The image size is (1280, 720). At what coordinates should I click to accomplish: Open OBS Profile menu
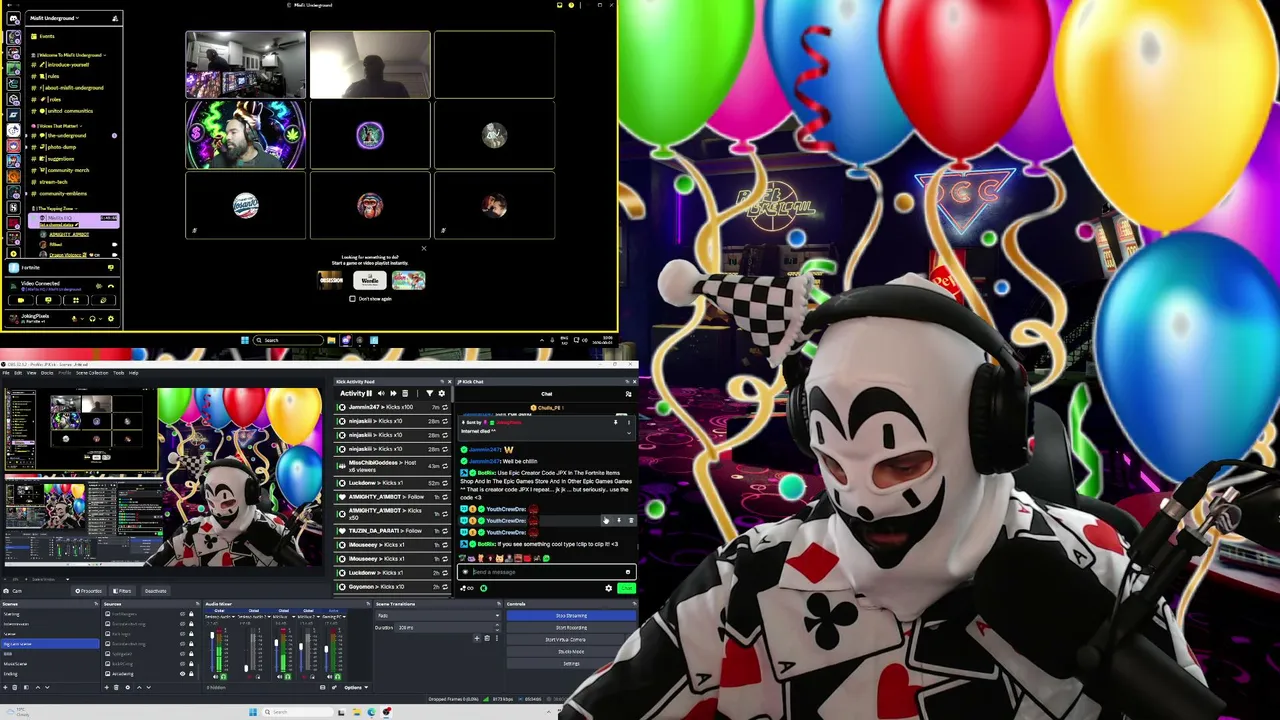65,373
